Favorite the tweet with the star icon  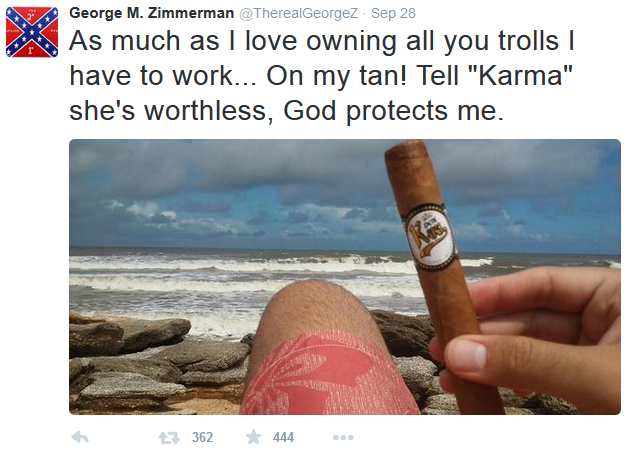(254, 437)
